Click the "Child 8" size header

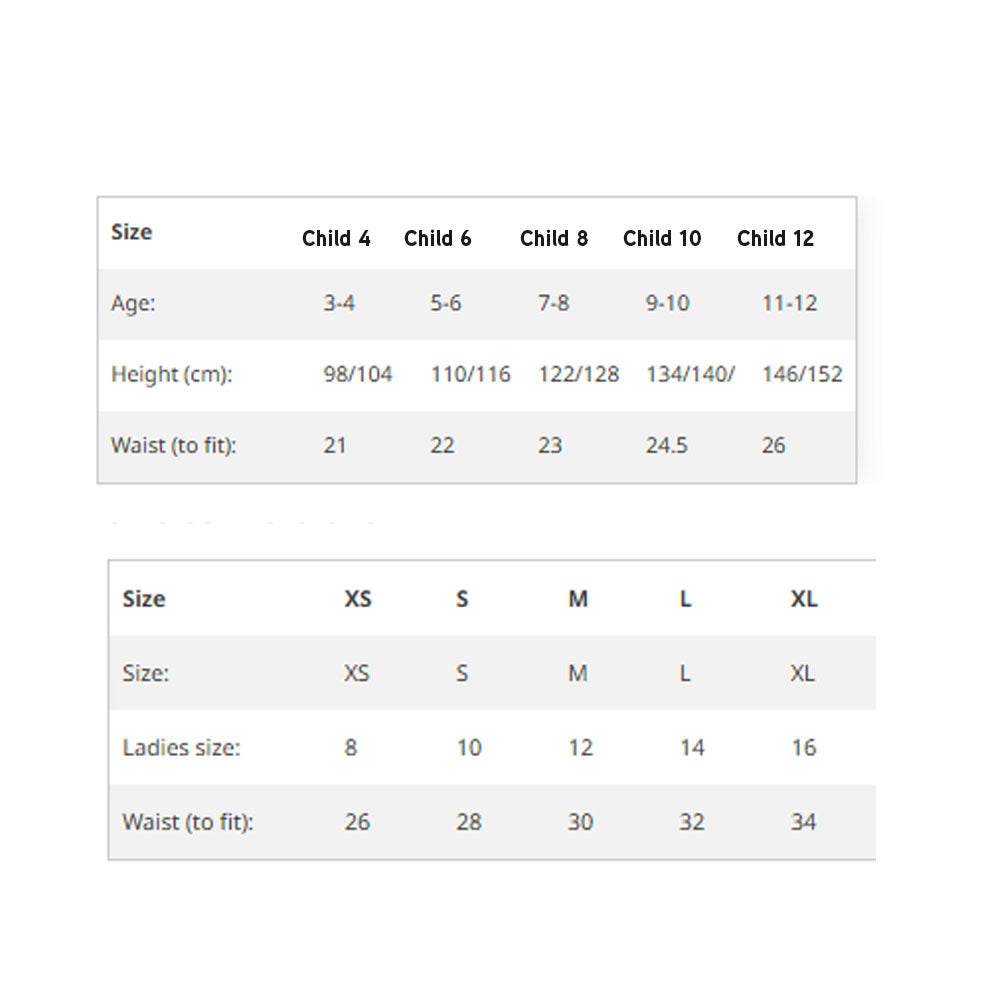click(x=554, y=238)
